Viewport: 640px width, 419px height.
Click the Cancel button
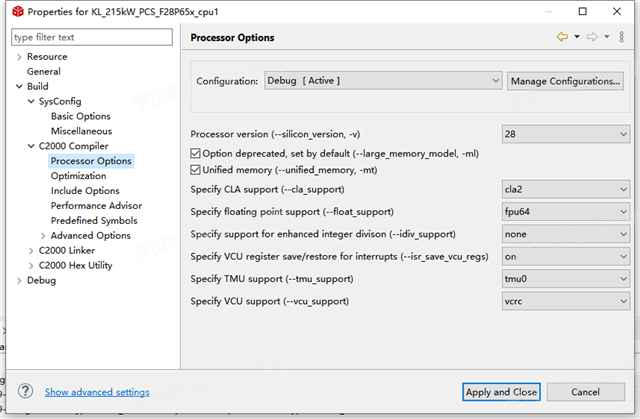(586, 392)
